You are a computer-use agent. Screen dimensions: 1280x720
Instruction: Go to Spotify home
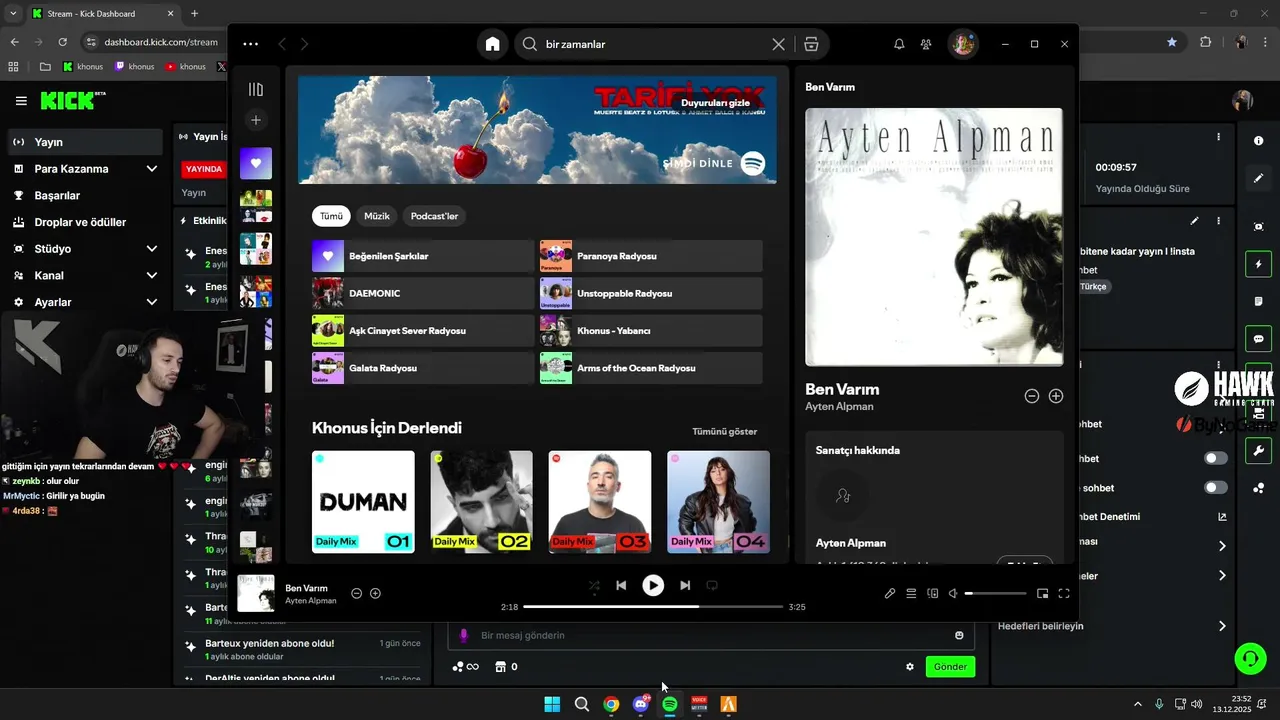coord(492,44)
